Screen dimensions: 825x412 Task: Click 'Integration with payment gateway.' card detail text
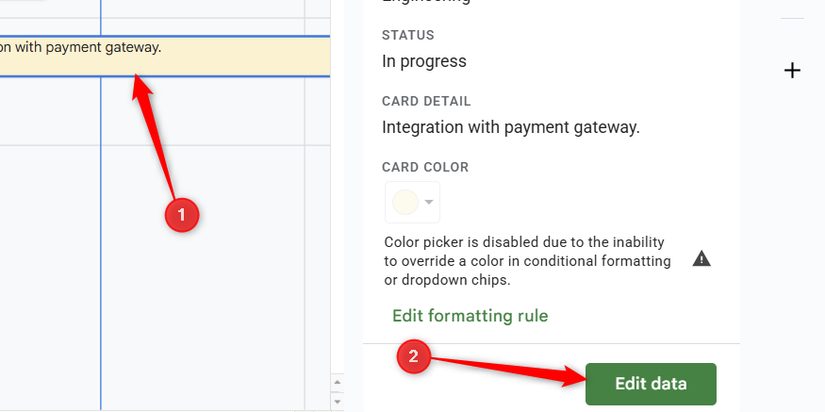(511, 127)
